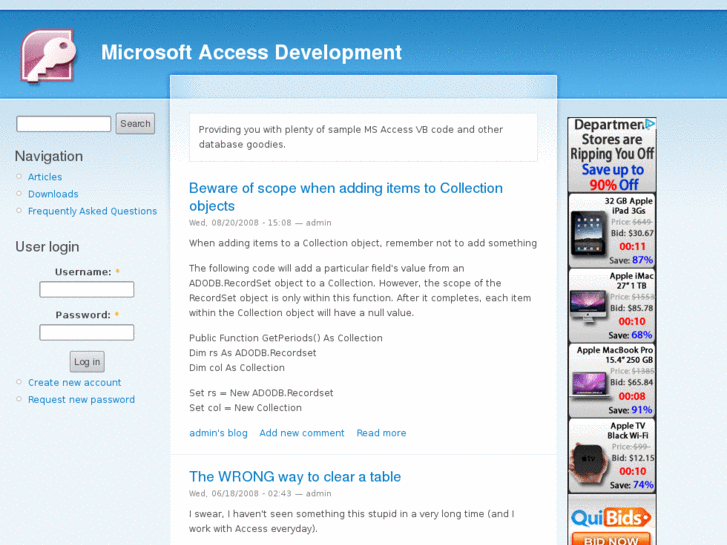This screenshot has width=727, height=545.
Task: Follow the Create new account link
Action: coord(75,383)
